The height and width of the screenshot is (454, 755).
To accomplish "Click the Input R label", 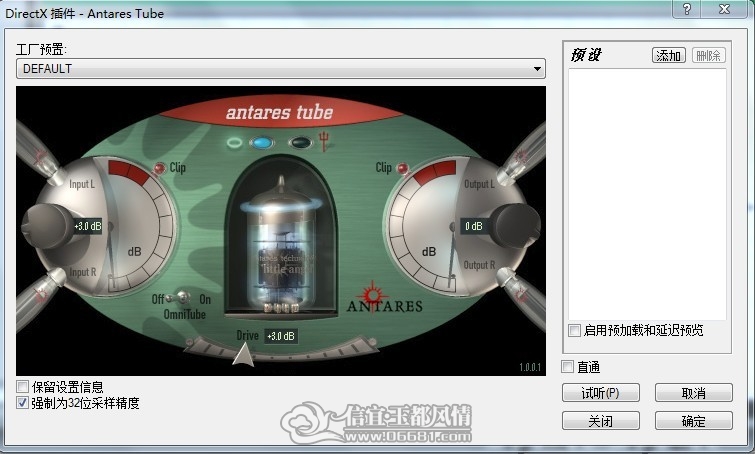I will [x=83, y=272].
